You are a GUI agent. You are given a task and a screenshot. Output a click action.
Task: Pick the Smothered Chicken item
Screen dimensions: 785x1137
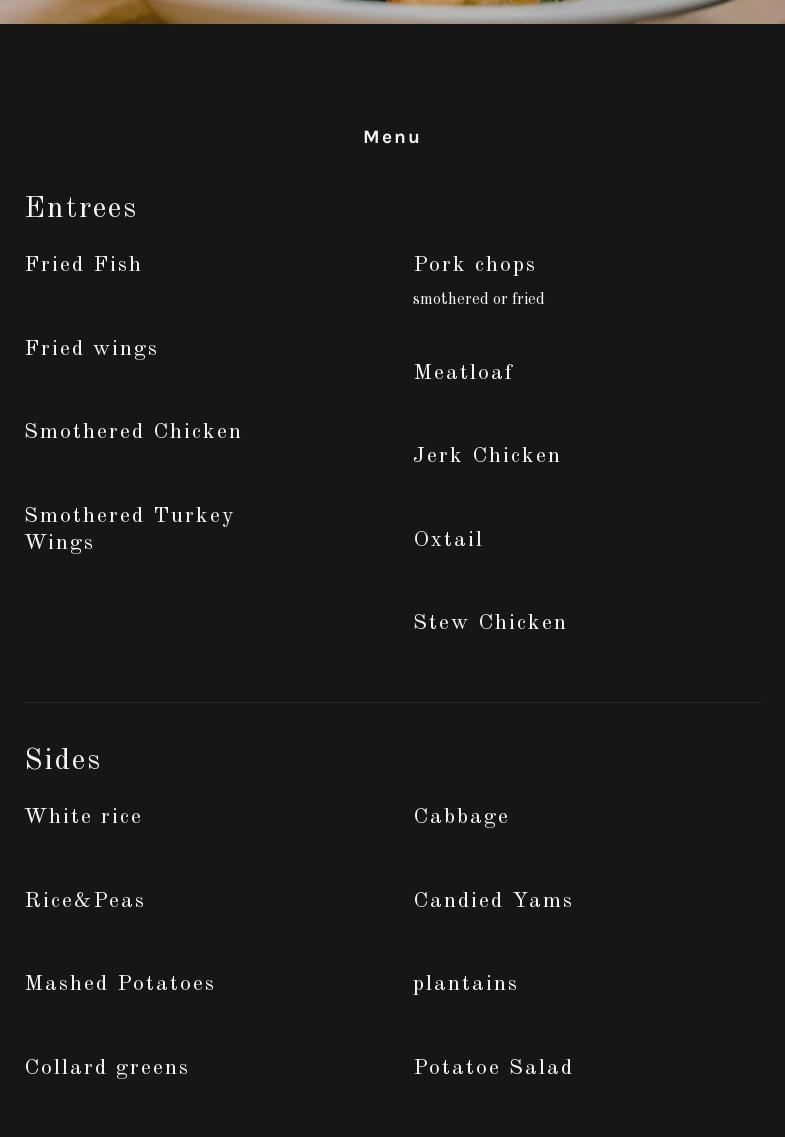133,431
